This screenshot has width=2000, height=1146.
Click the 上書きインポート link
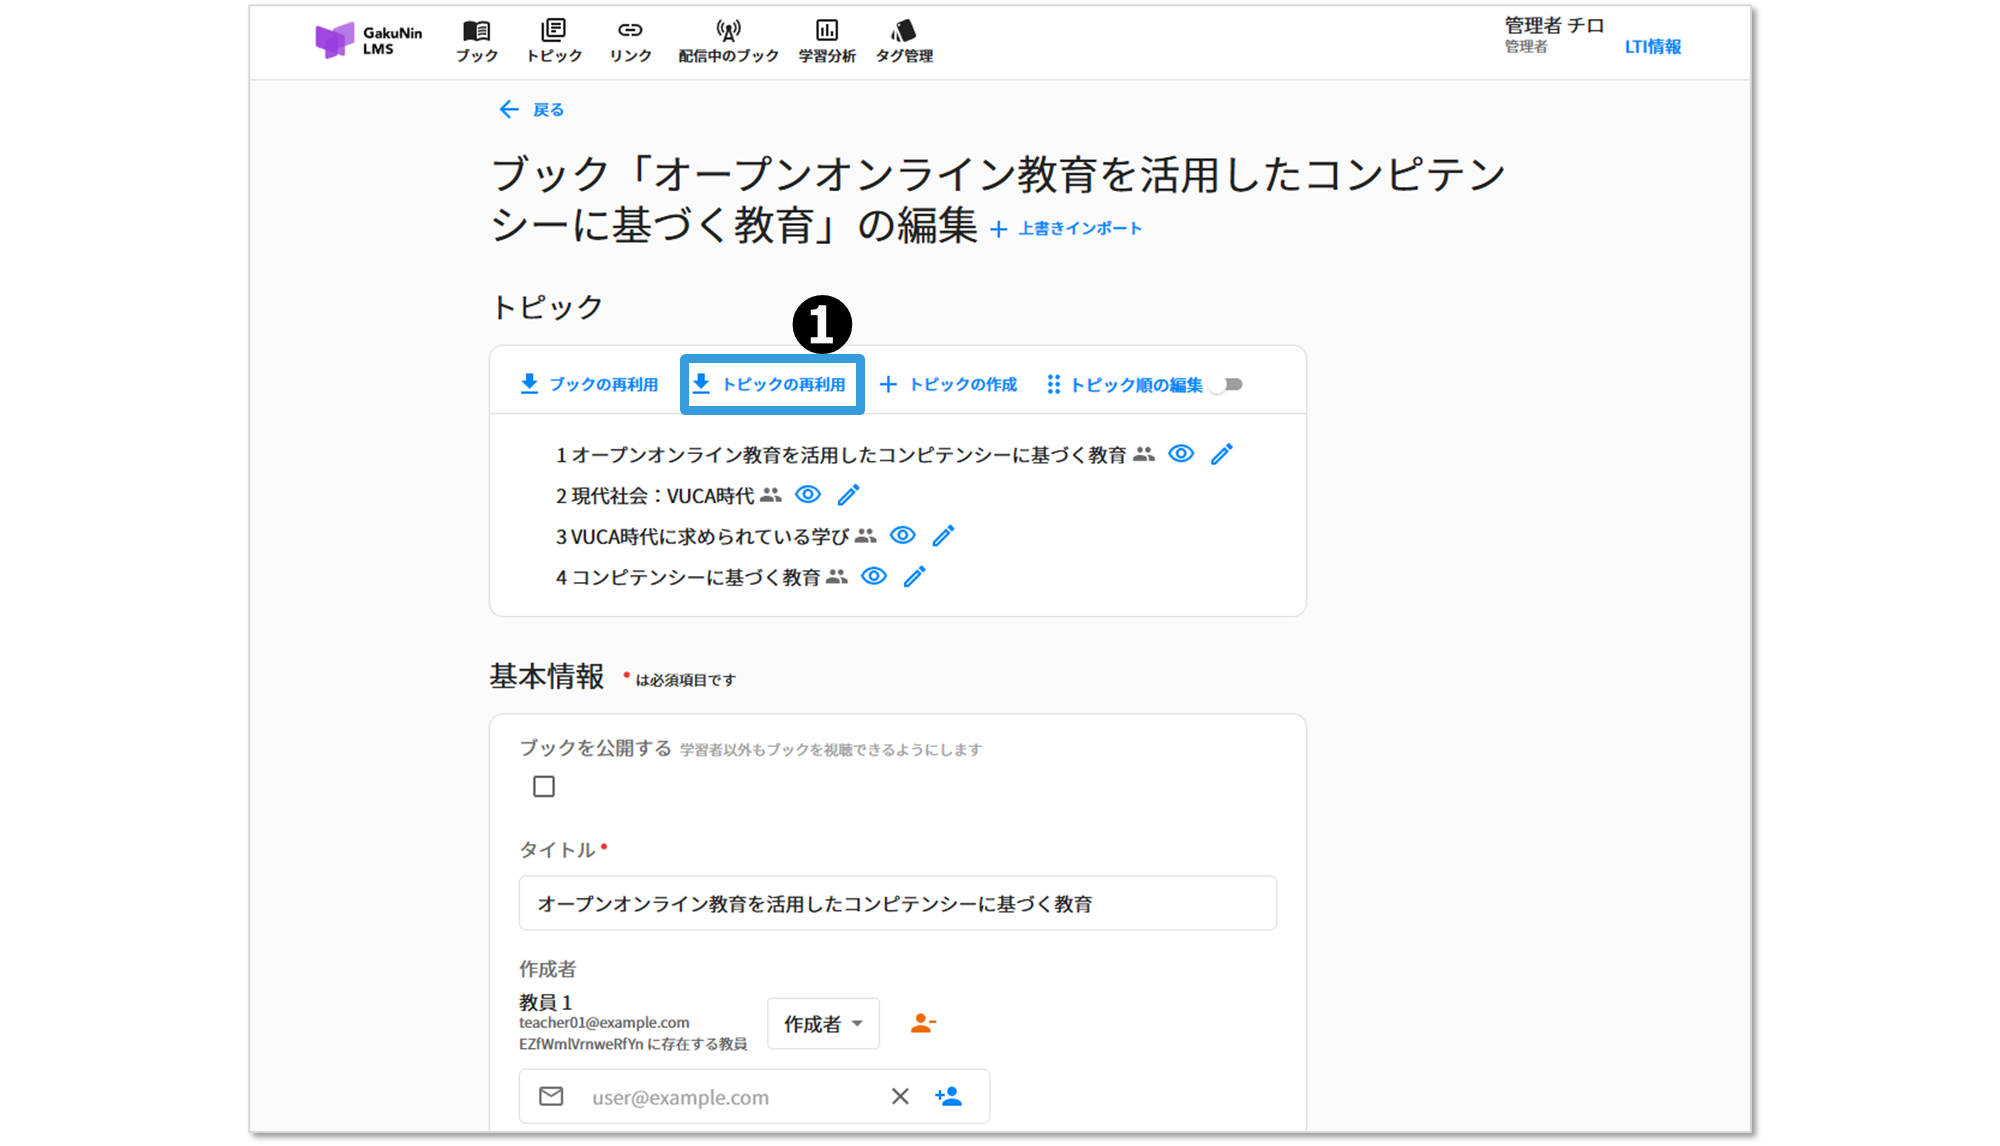coord(1067,229)
